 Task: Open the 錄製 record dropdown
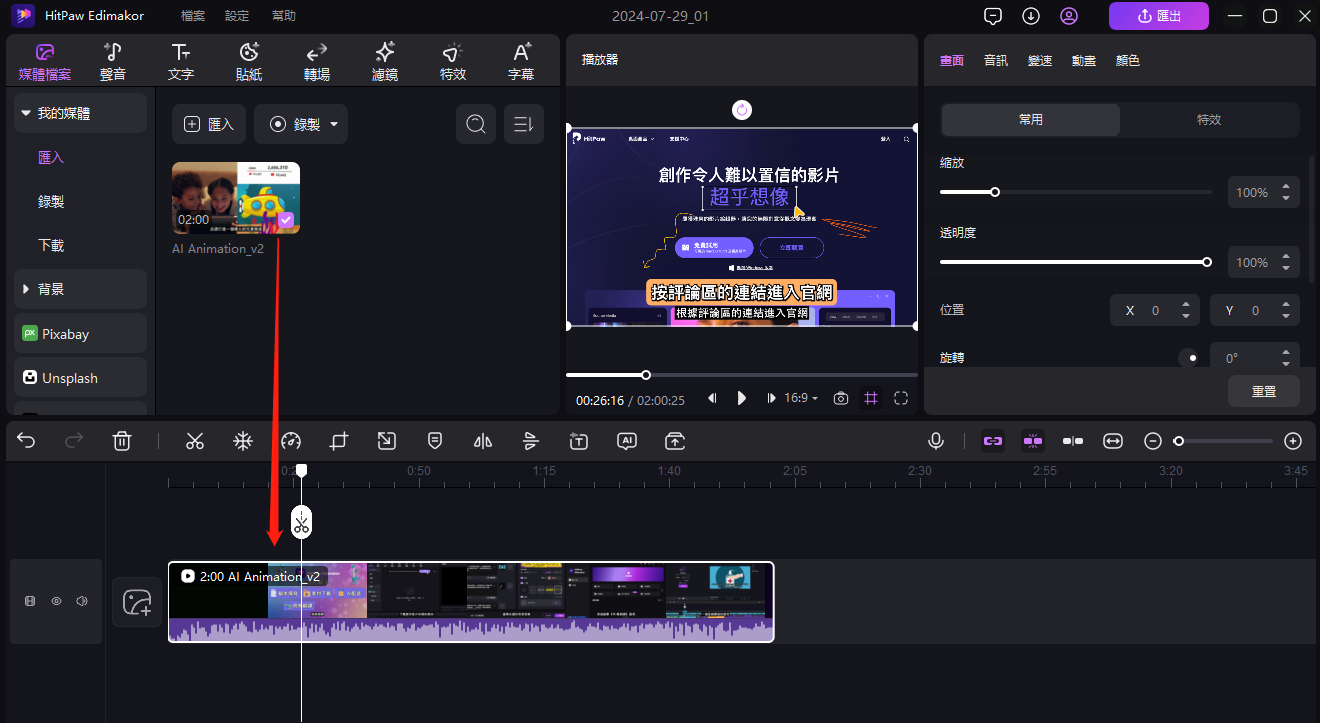click(301, 125)
